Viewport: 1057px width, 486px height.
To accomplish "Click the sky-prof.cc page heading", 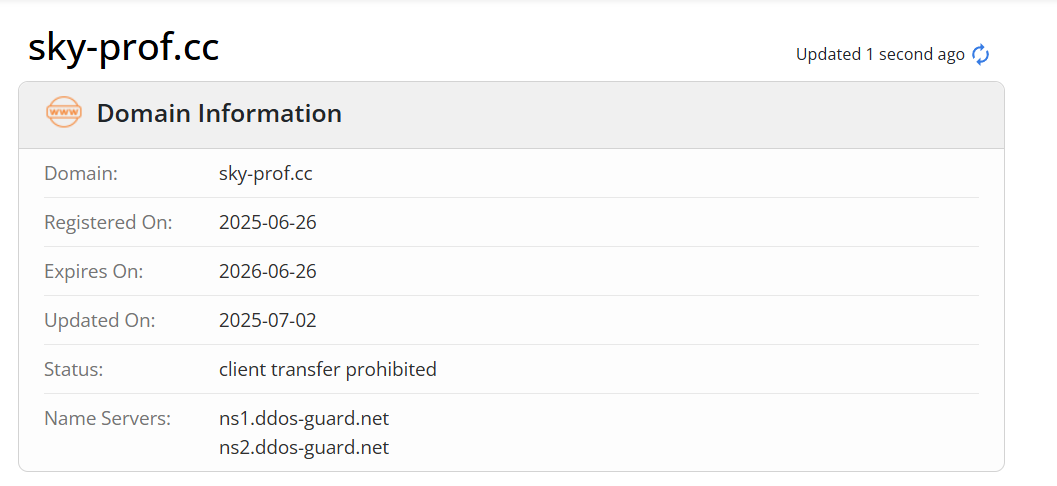I will [123, 47].
